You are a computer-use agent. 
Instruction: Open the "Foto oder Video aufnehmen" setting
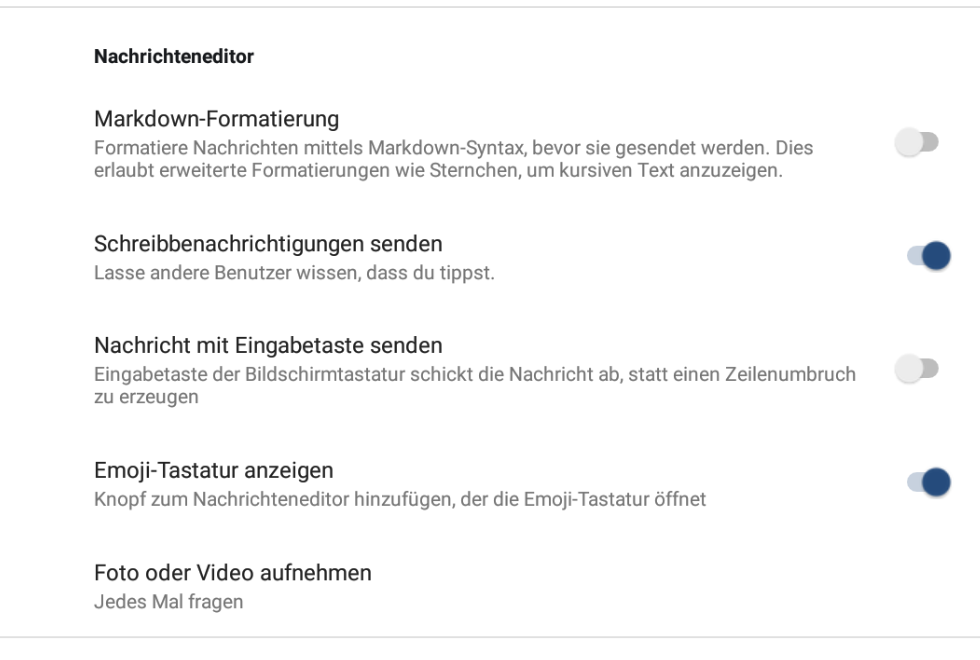point(233,573)
